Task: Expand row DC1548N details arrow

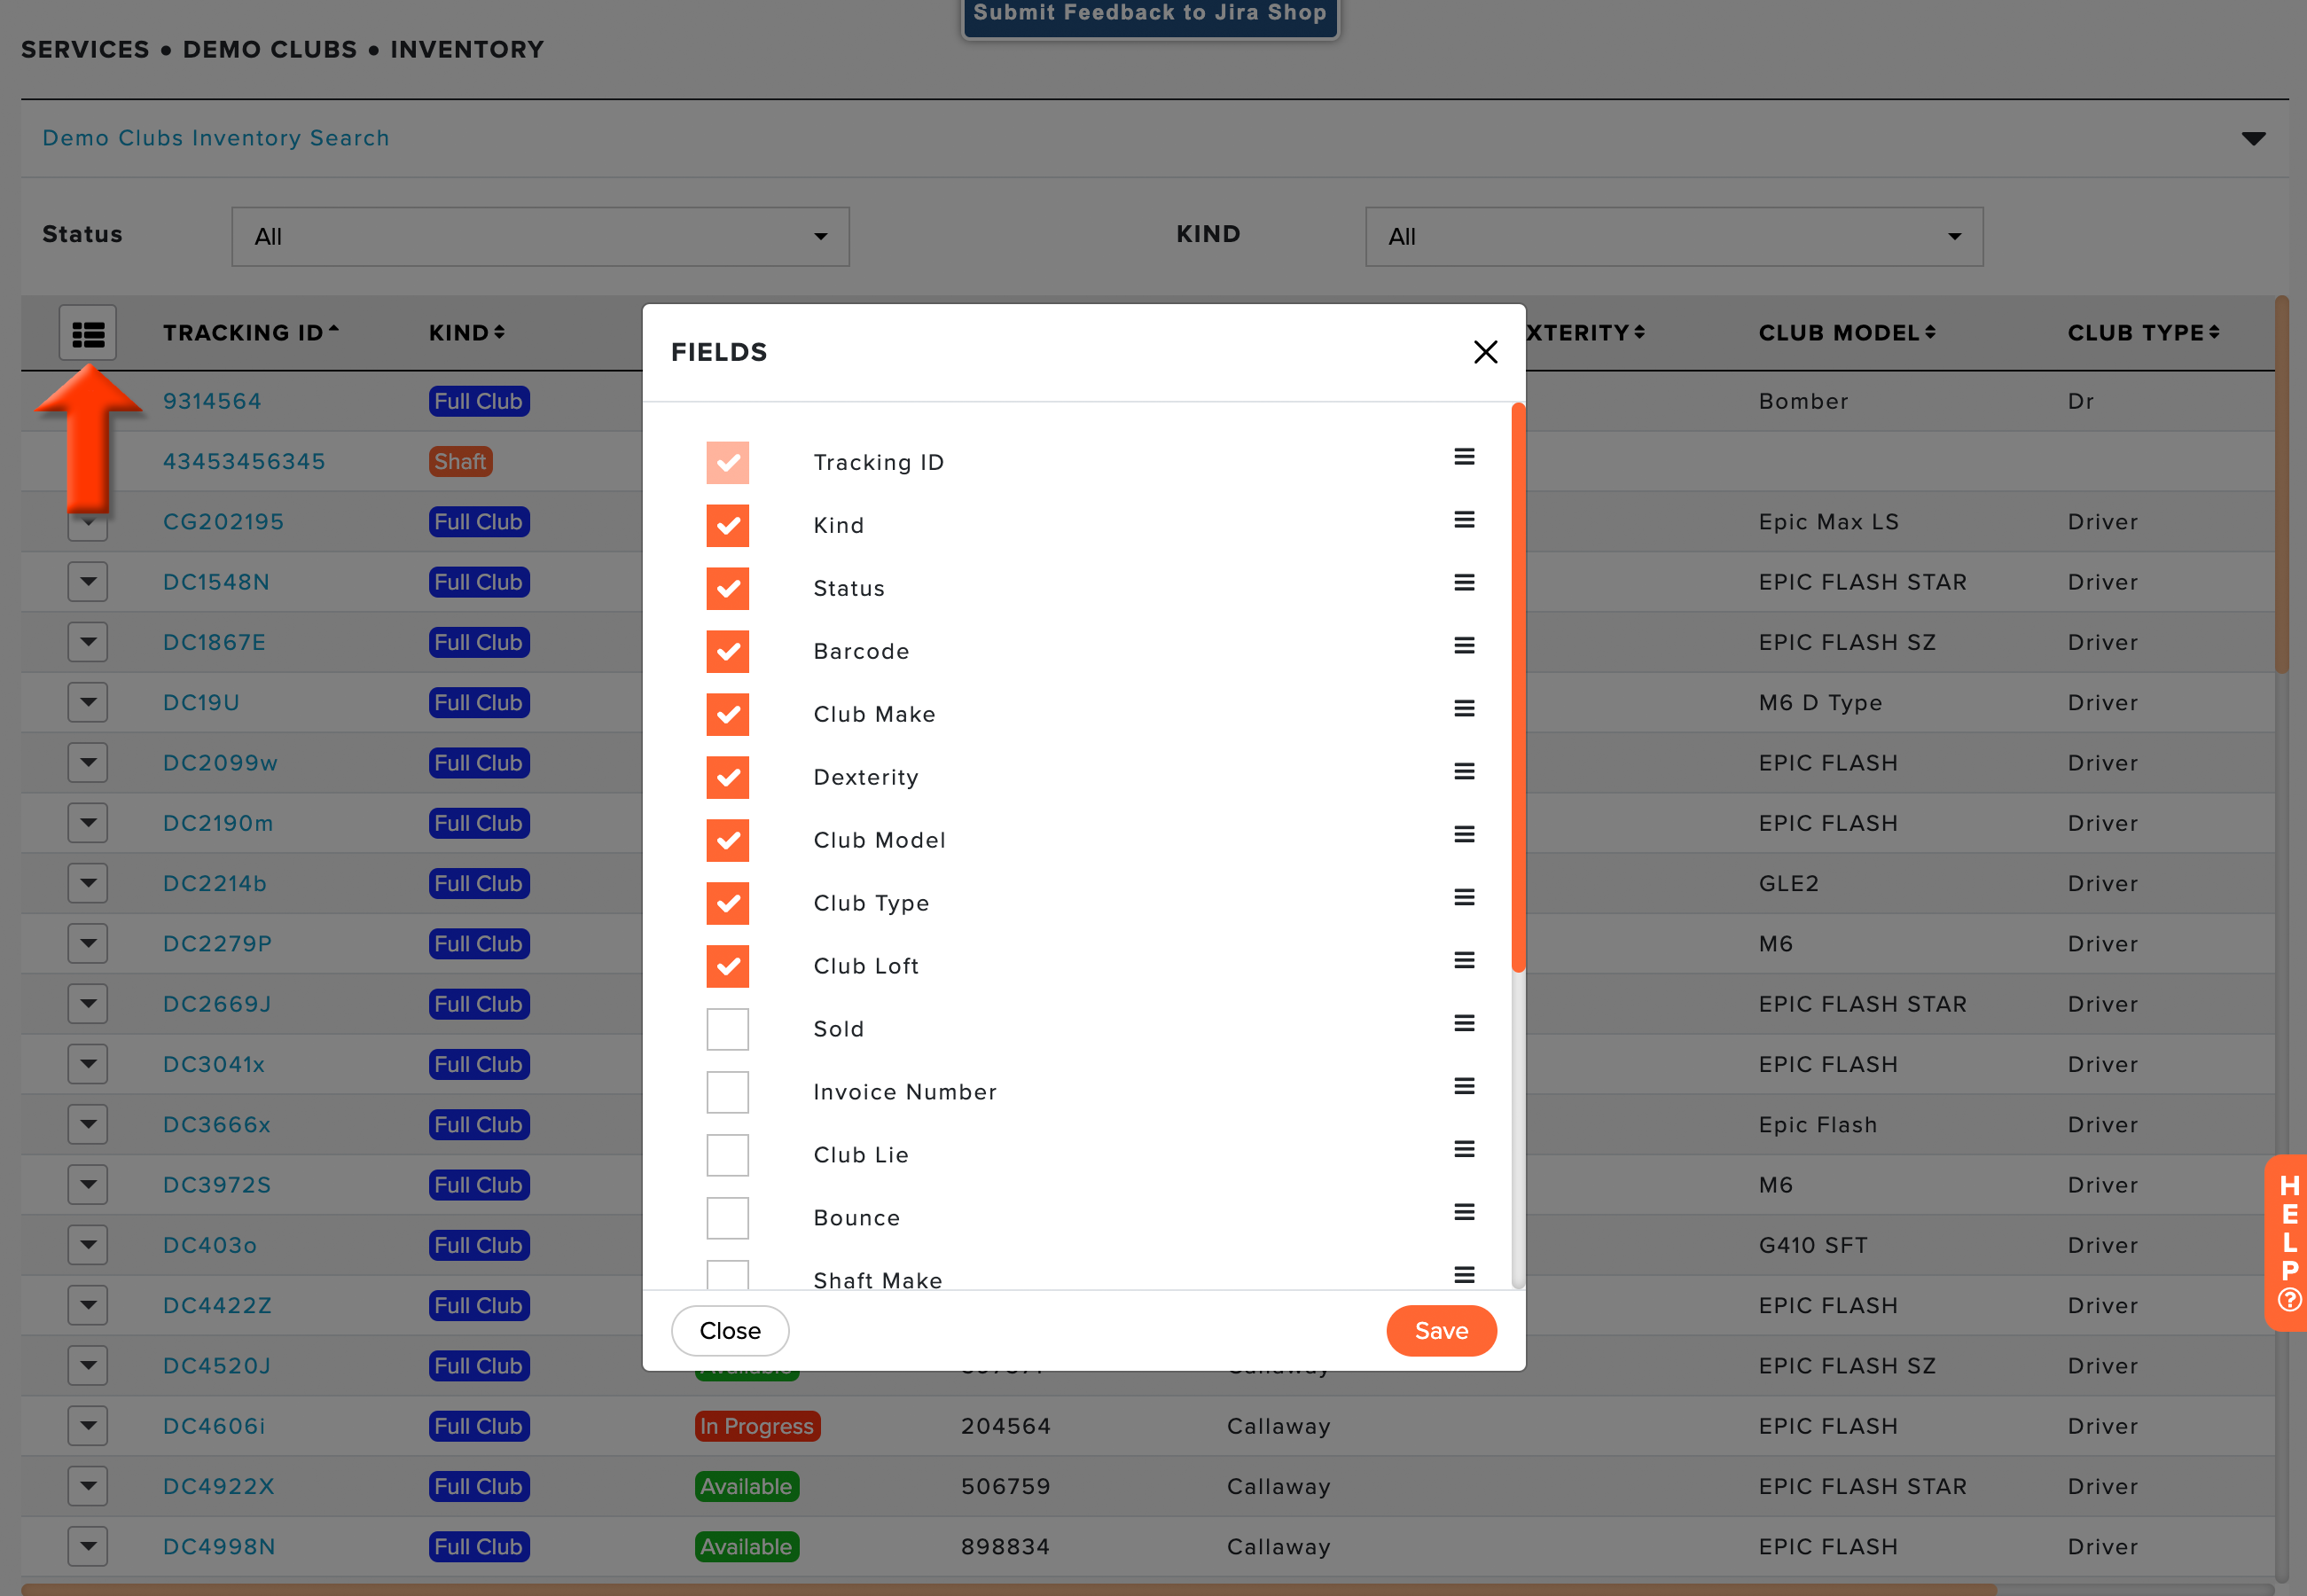Action: click(88, 582)
